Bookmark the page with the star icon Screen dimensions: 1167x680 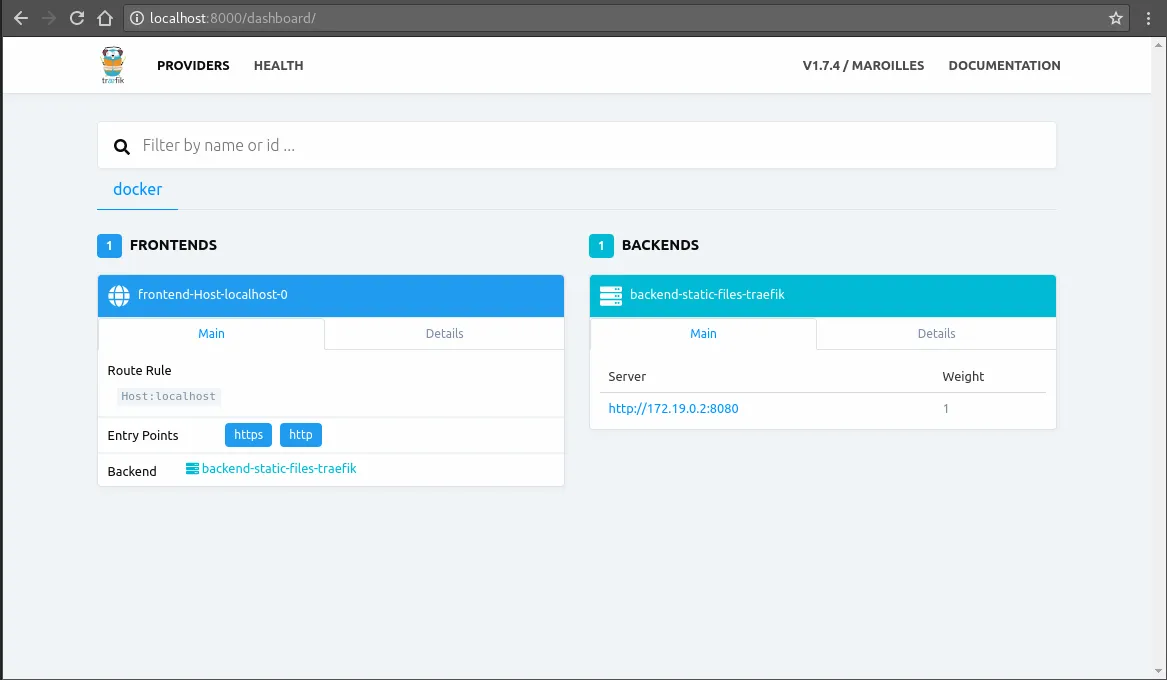point(1115,17)
